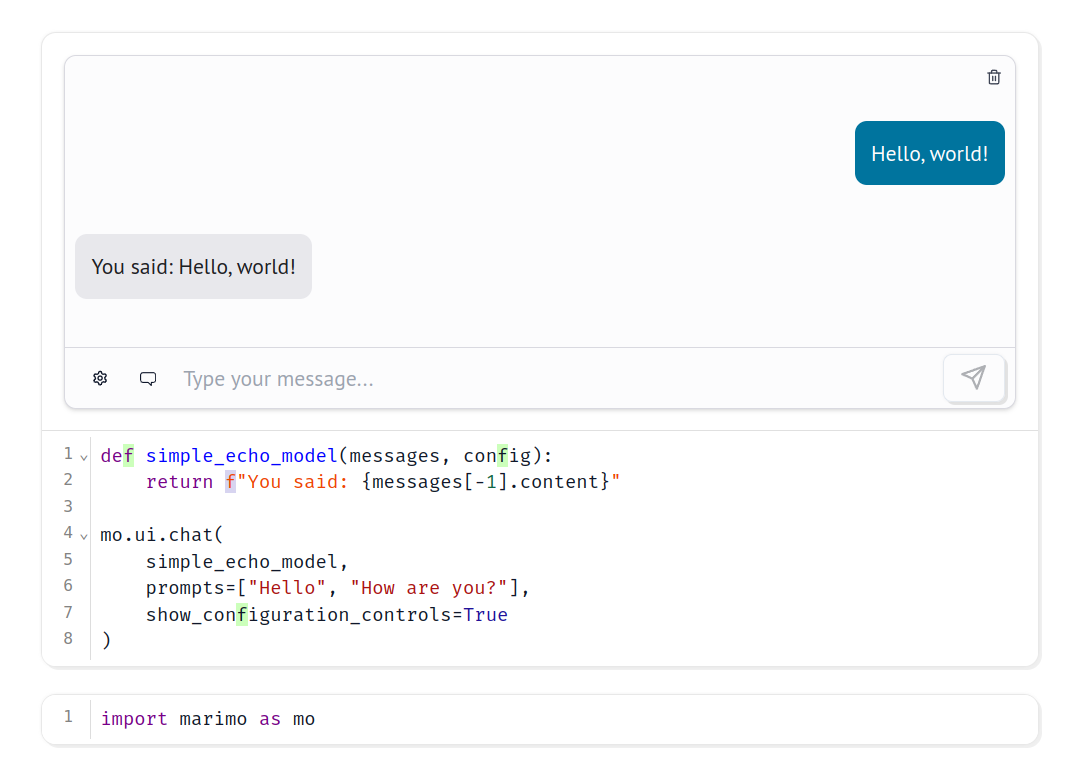Click the simple_echo_model name in the def line
This screenshot has height=783, width=1074.
pos(241,456)
